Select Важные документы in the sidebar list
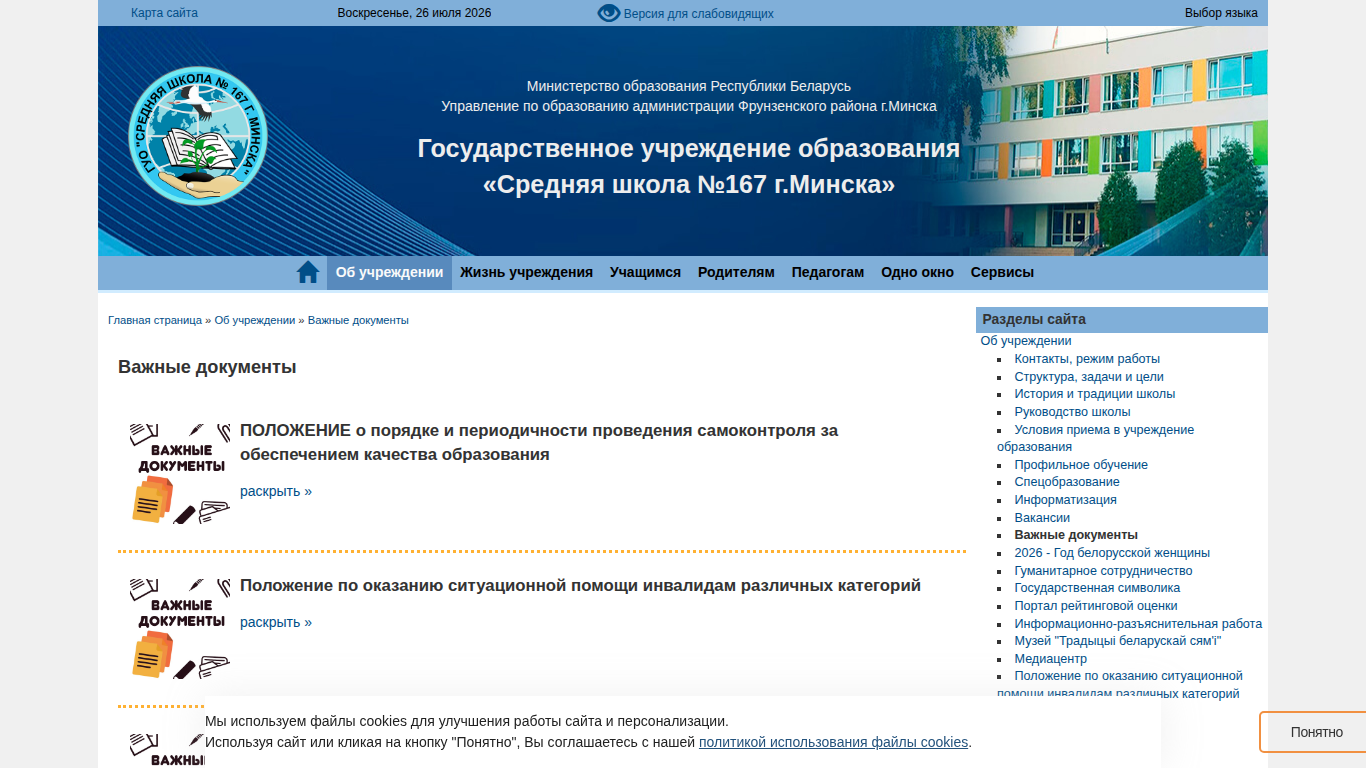Screen dimensions: 1366x768 point(1076,535)
